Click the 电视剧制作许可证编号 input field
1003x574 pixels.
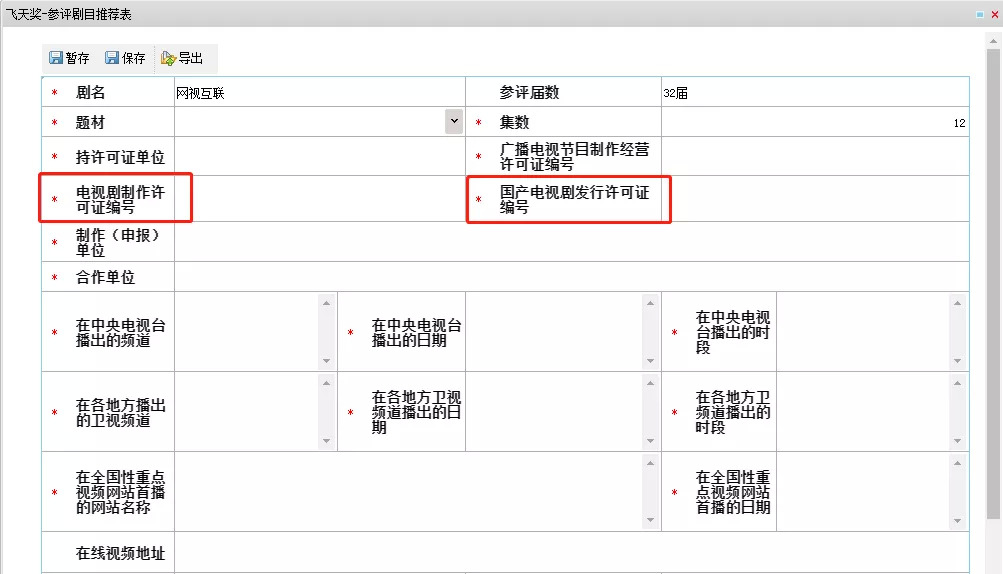tap(319, 199)
